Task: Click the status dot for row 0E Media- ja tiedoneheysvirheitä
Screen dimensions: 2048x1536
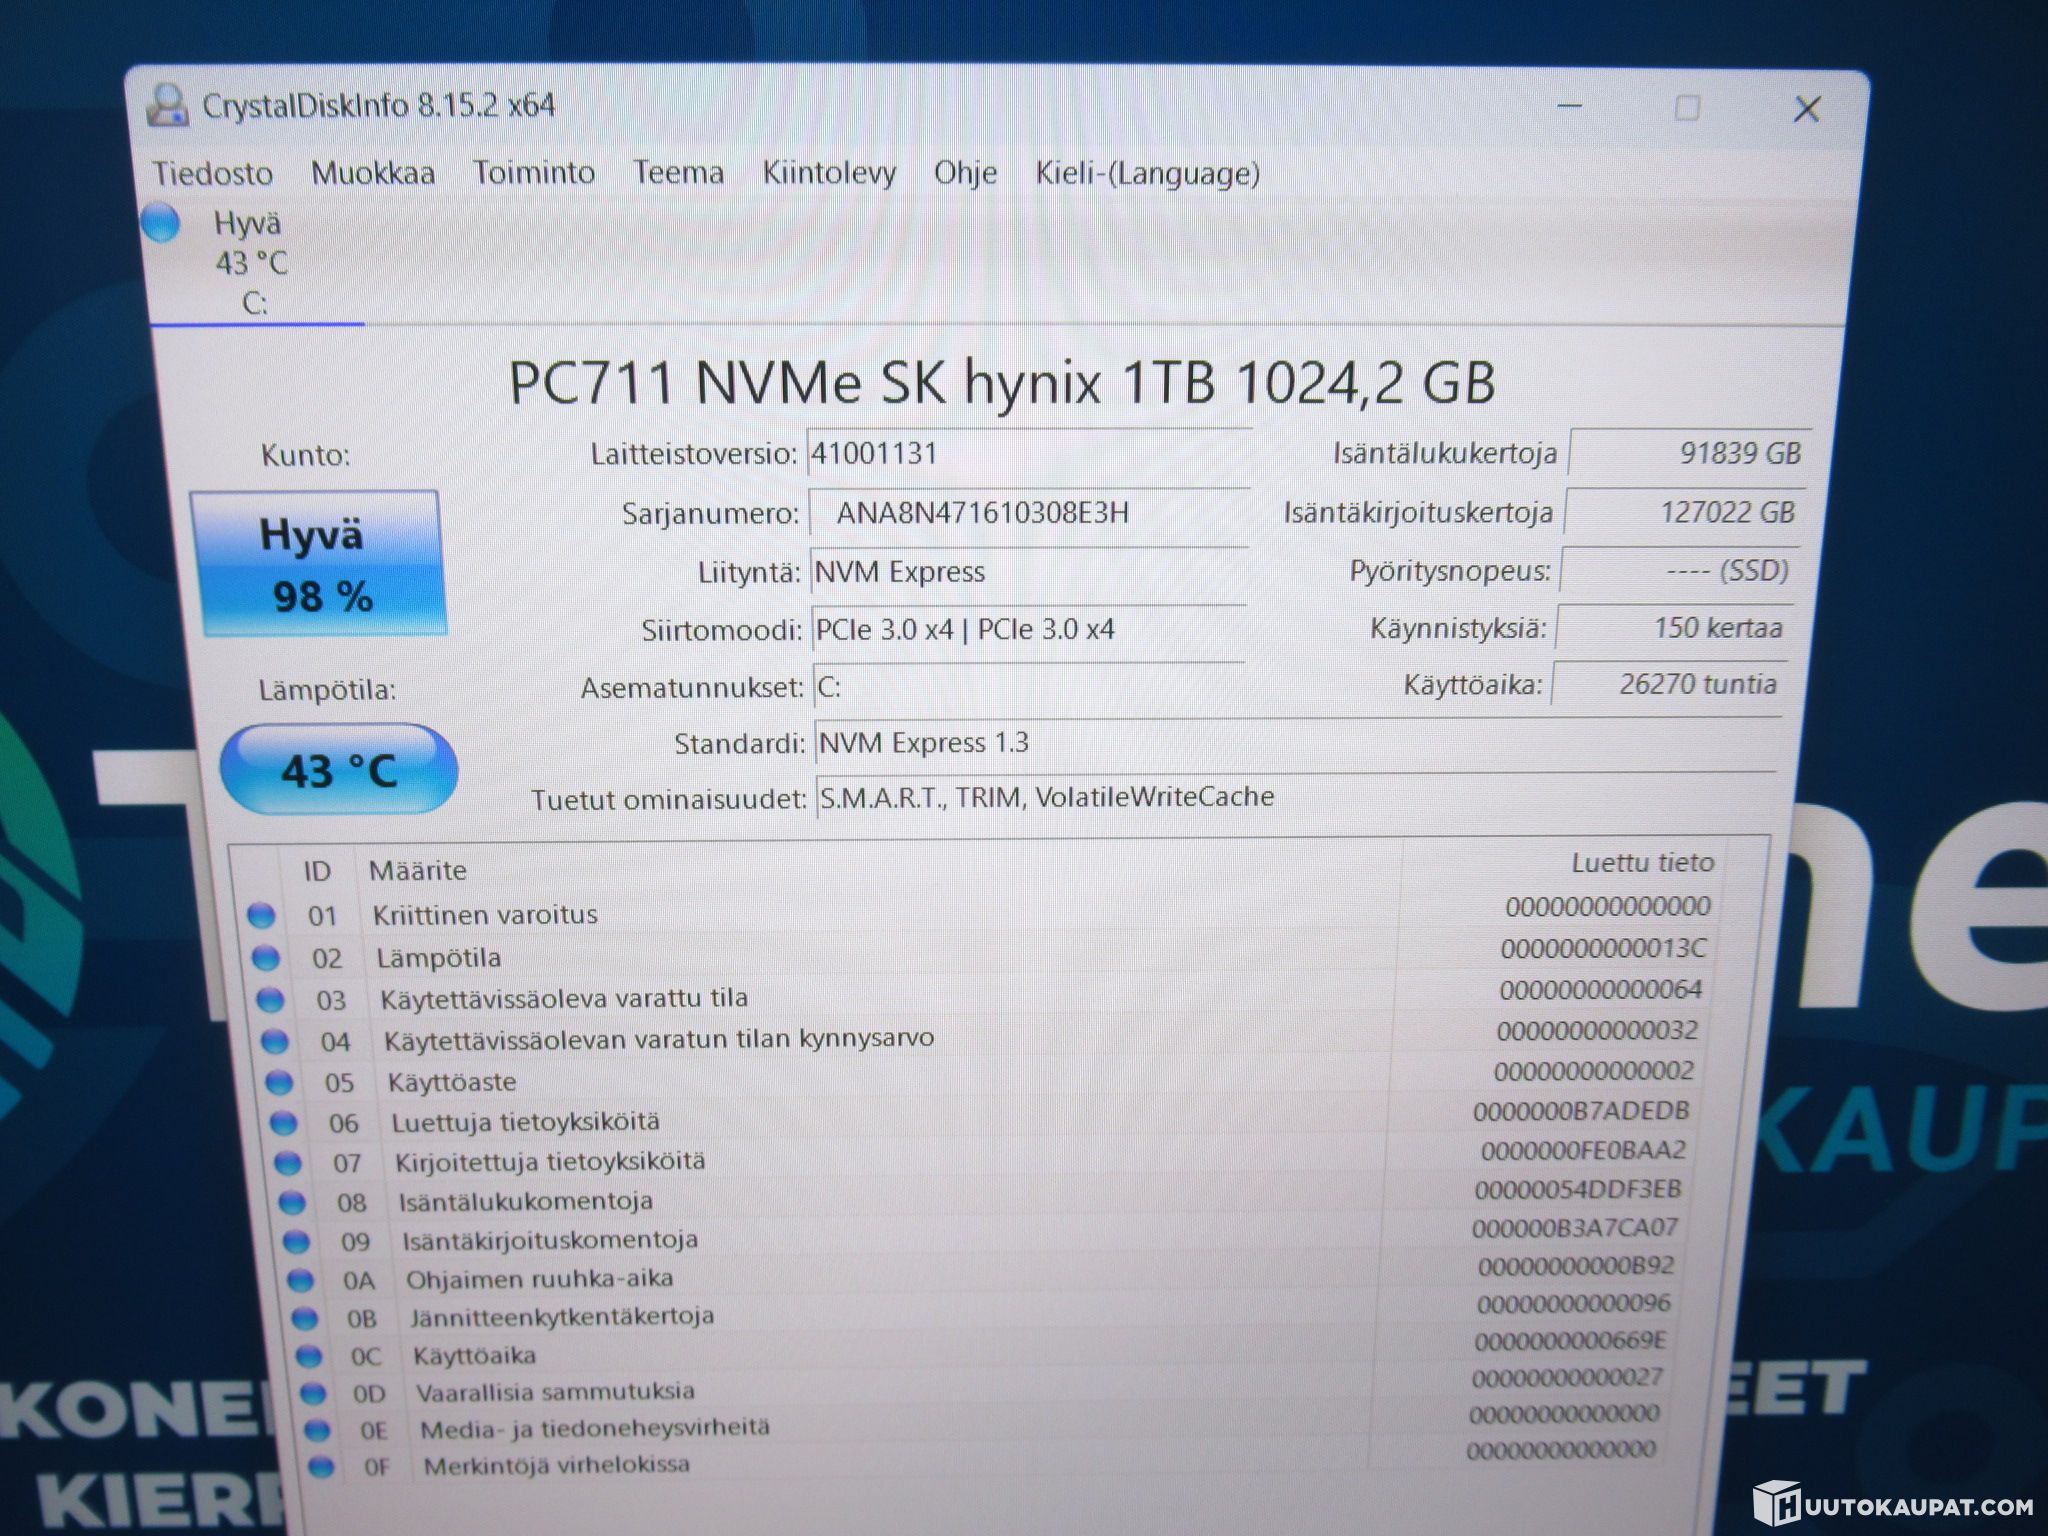Action: pos(317,1430)
